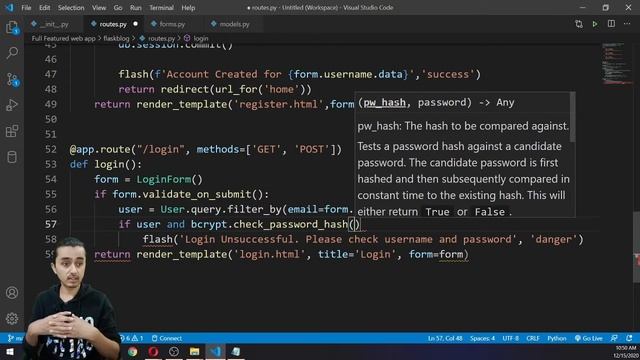Select the routes.py editor tab

pyautogui.click(x=113, y=24)
